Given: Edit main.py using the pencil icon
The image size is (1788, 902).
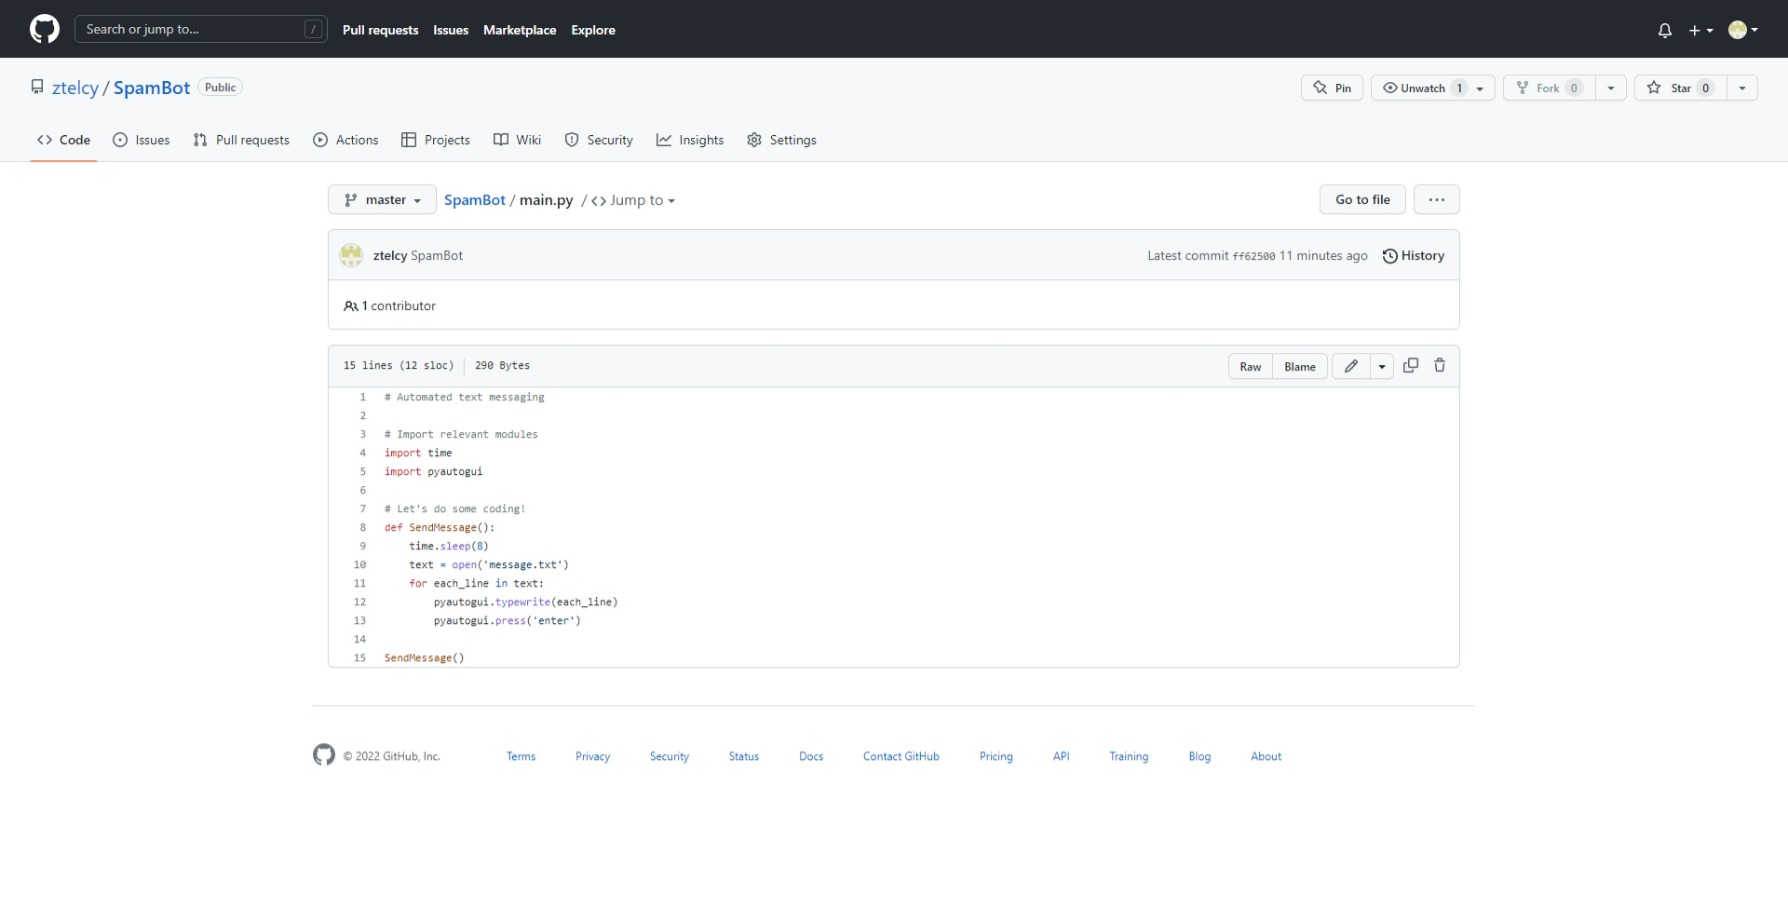Looking at the screenshot, I should [1350, 366].
